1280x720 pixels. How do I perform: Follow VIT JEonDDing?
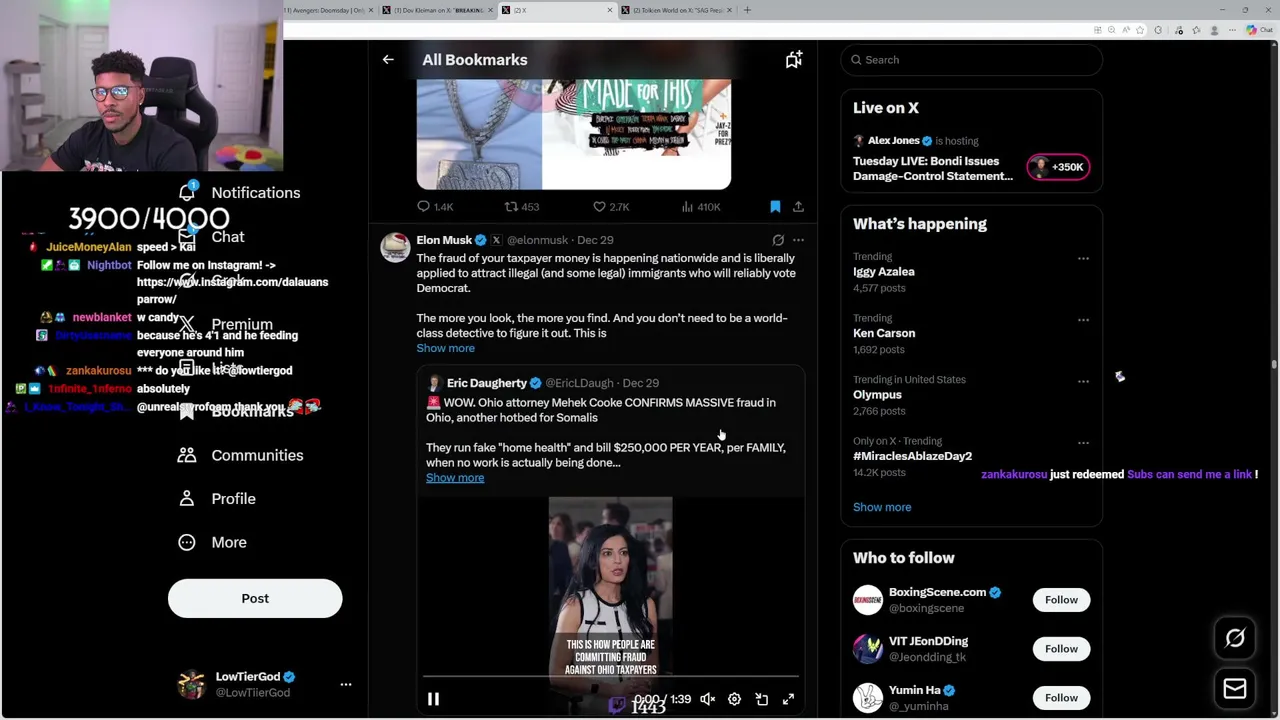click(1061, 649)
